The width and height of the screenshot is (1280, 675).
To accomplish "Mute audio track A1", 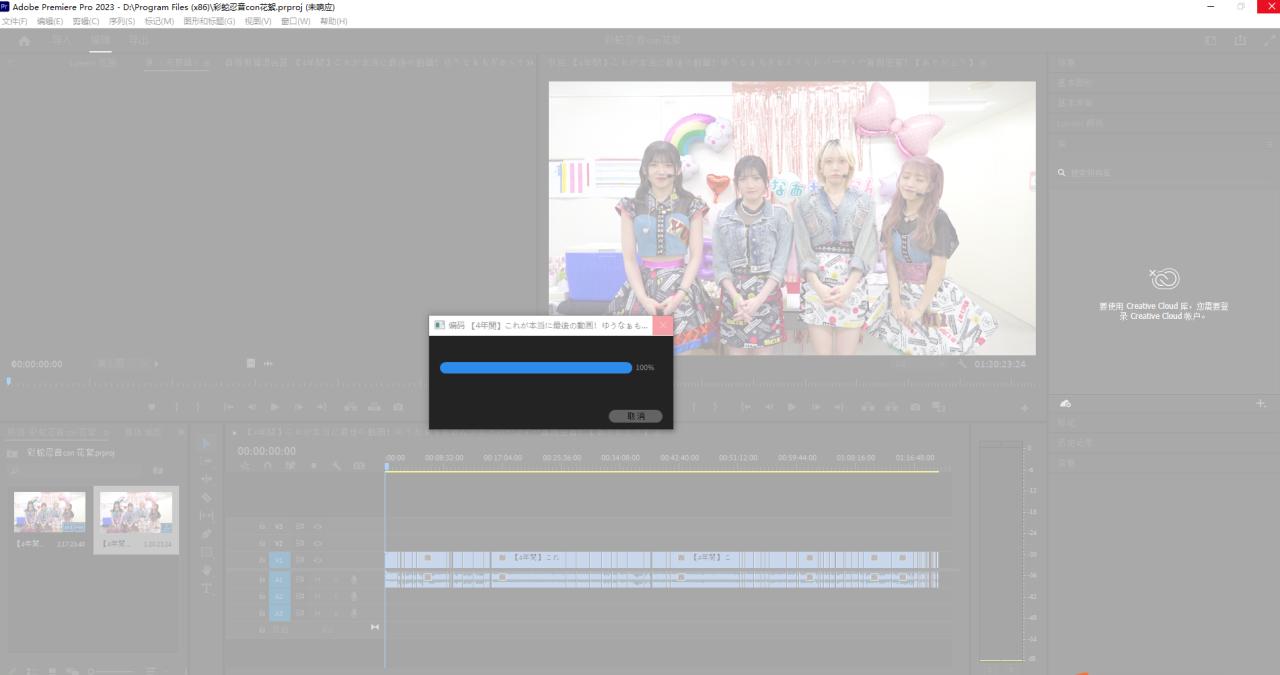I will click(x=318, y=579).
